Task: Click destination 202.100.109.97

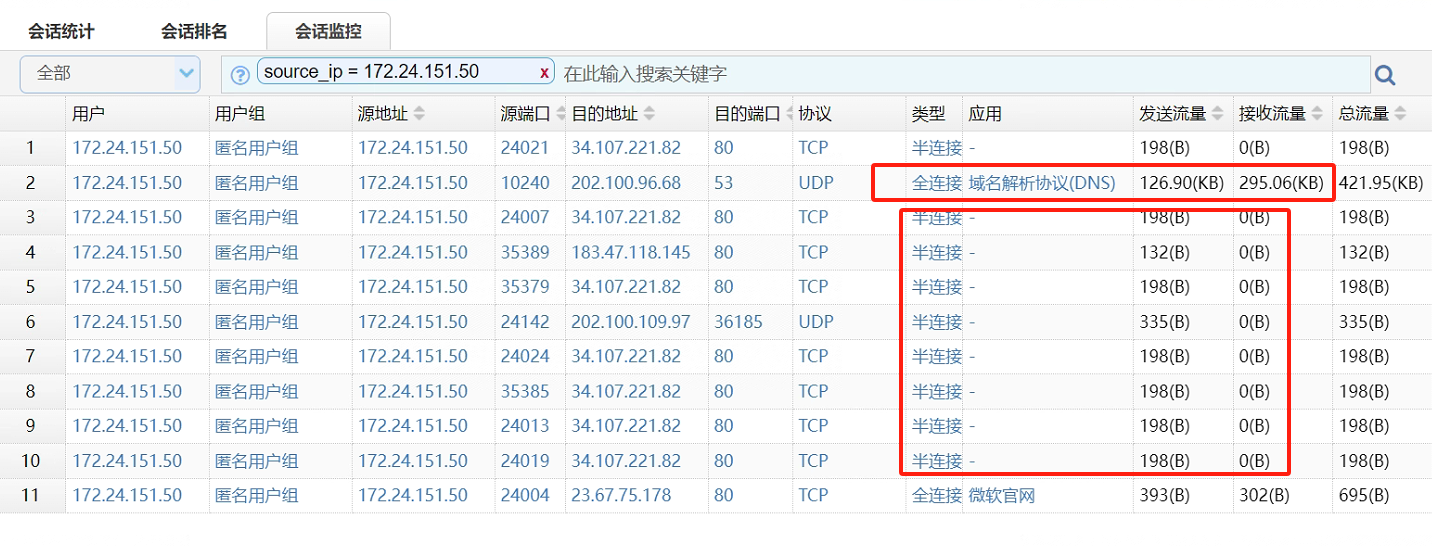Action: pyautogui.click(x=631, y=322)
